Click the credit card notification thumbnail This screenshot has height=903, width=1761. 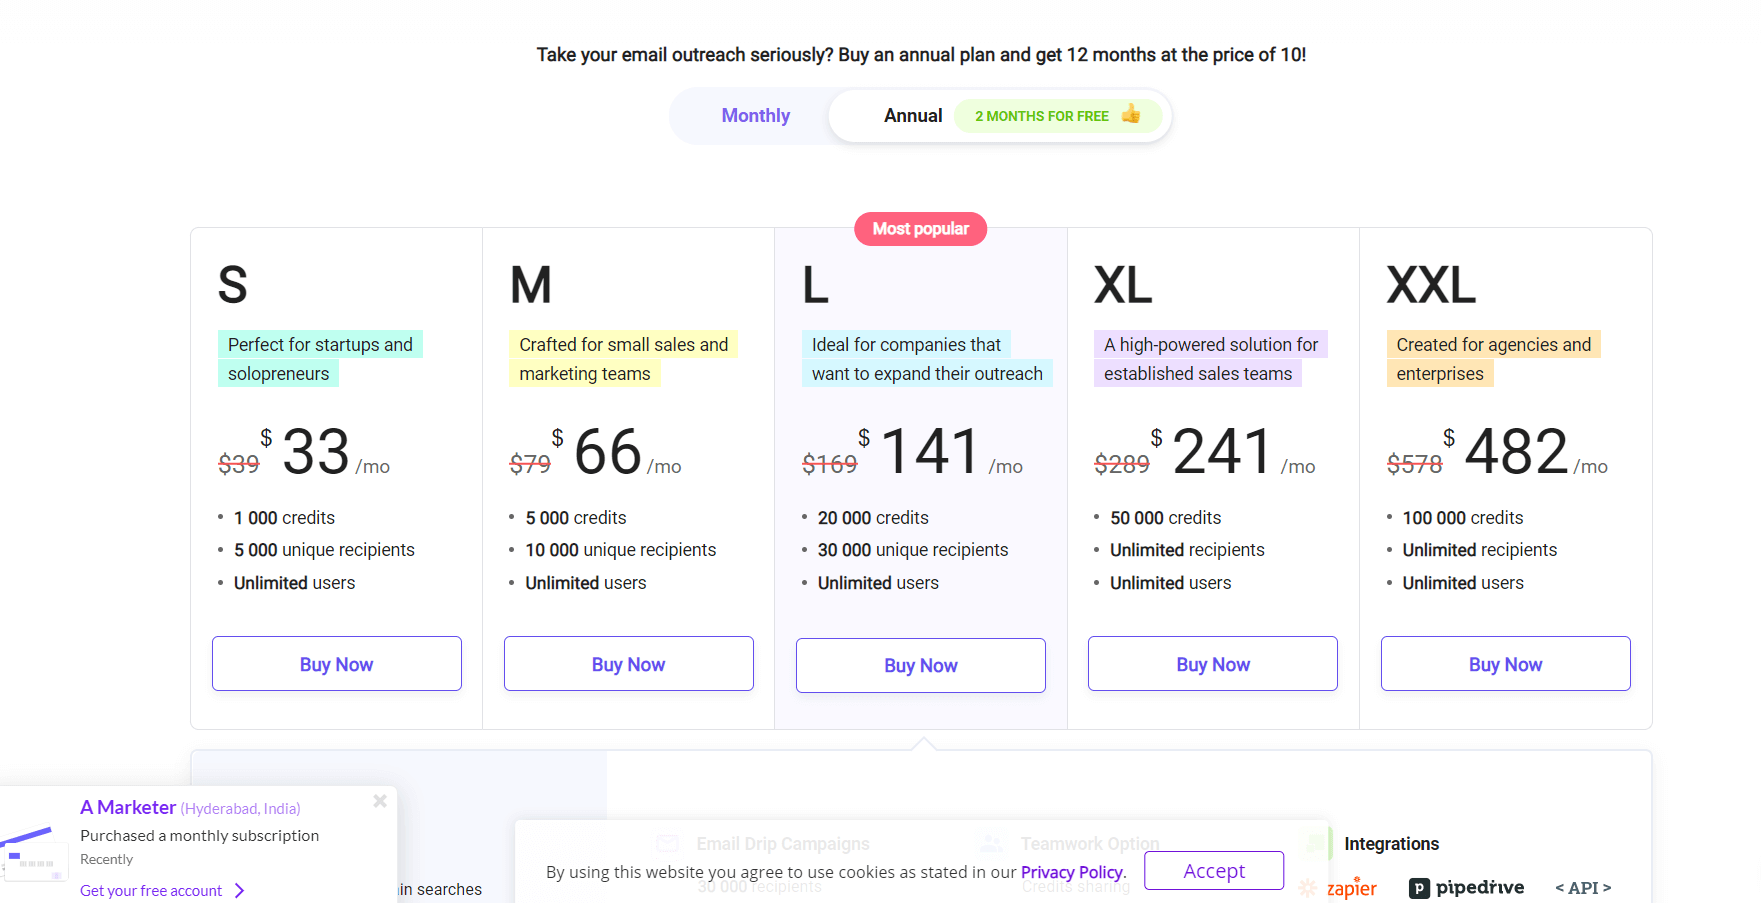point(32,851)
